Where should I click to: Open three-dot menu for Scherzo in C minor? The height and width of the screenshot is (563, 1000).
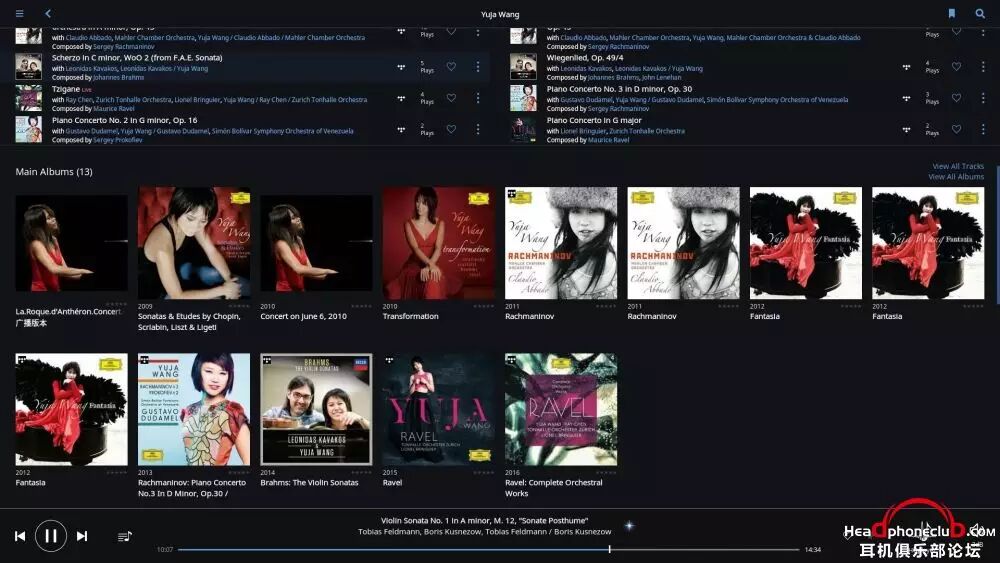point(478,66)
